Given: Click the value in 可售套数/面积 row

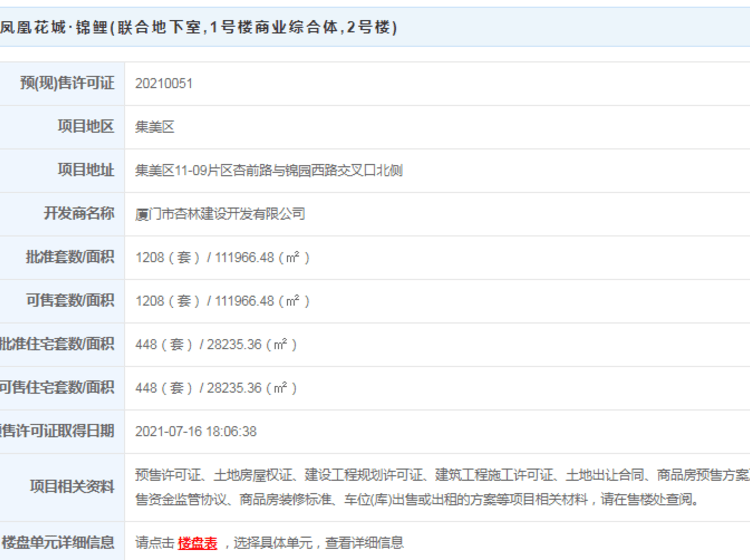Looking at the screenshot, I should (x=223, y=301).
